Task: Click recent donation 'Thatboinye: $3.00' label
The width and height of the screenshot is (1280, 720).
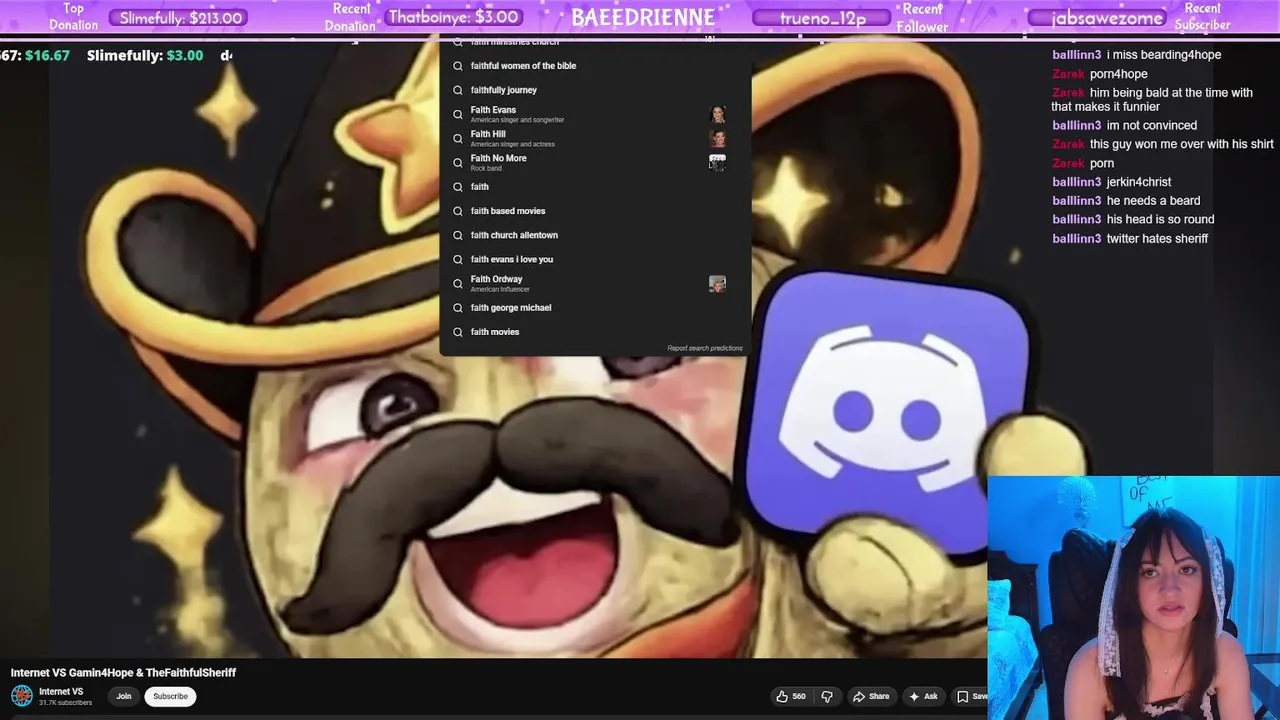Action: 453,17
